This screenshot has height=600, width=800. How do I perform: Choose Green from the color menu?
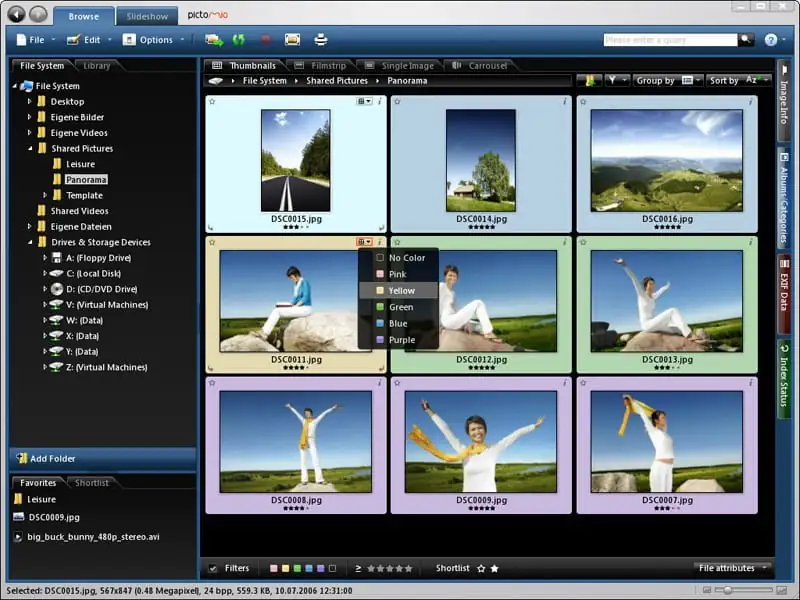[x=400, y=307]
